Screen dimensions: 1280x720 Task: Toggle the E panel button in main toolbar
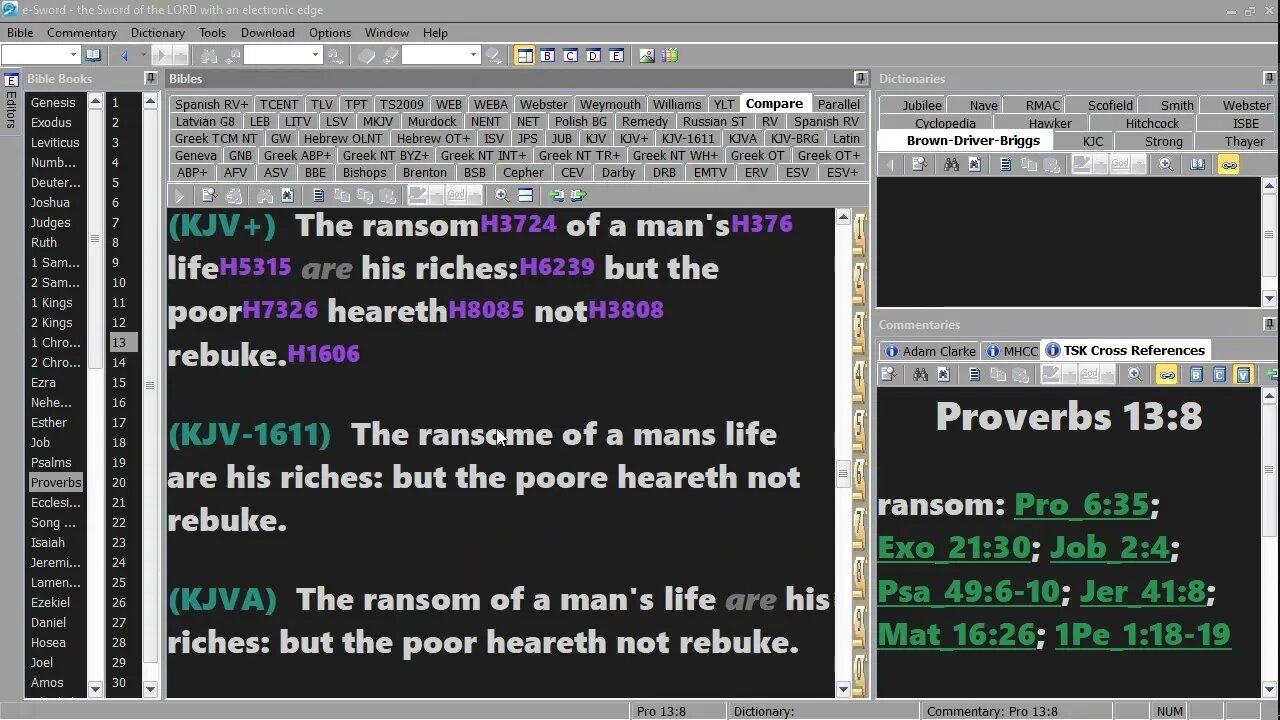[616, 55]
